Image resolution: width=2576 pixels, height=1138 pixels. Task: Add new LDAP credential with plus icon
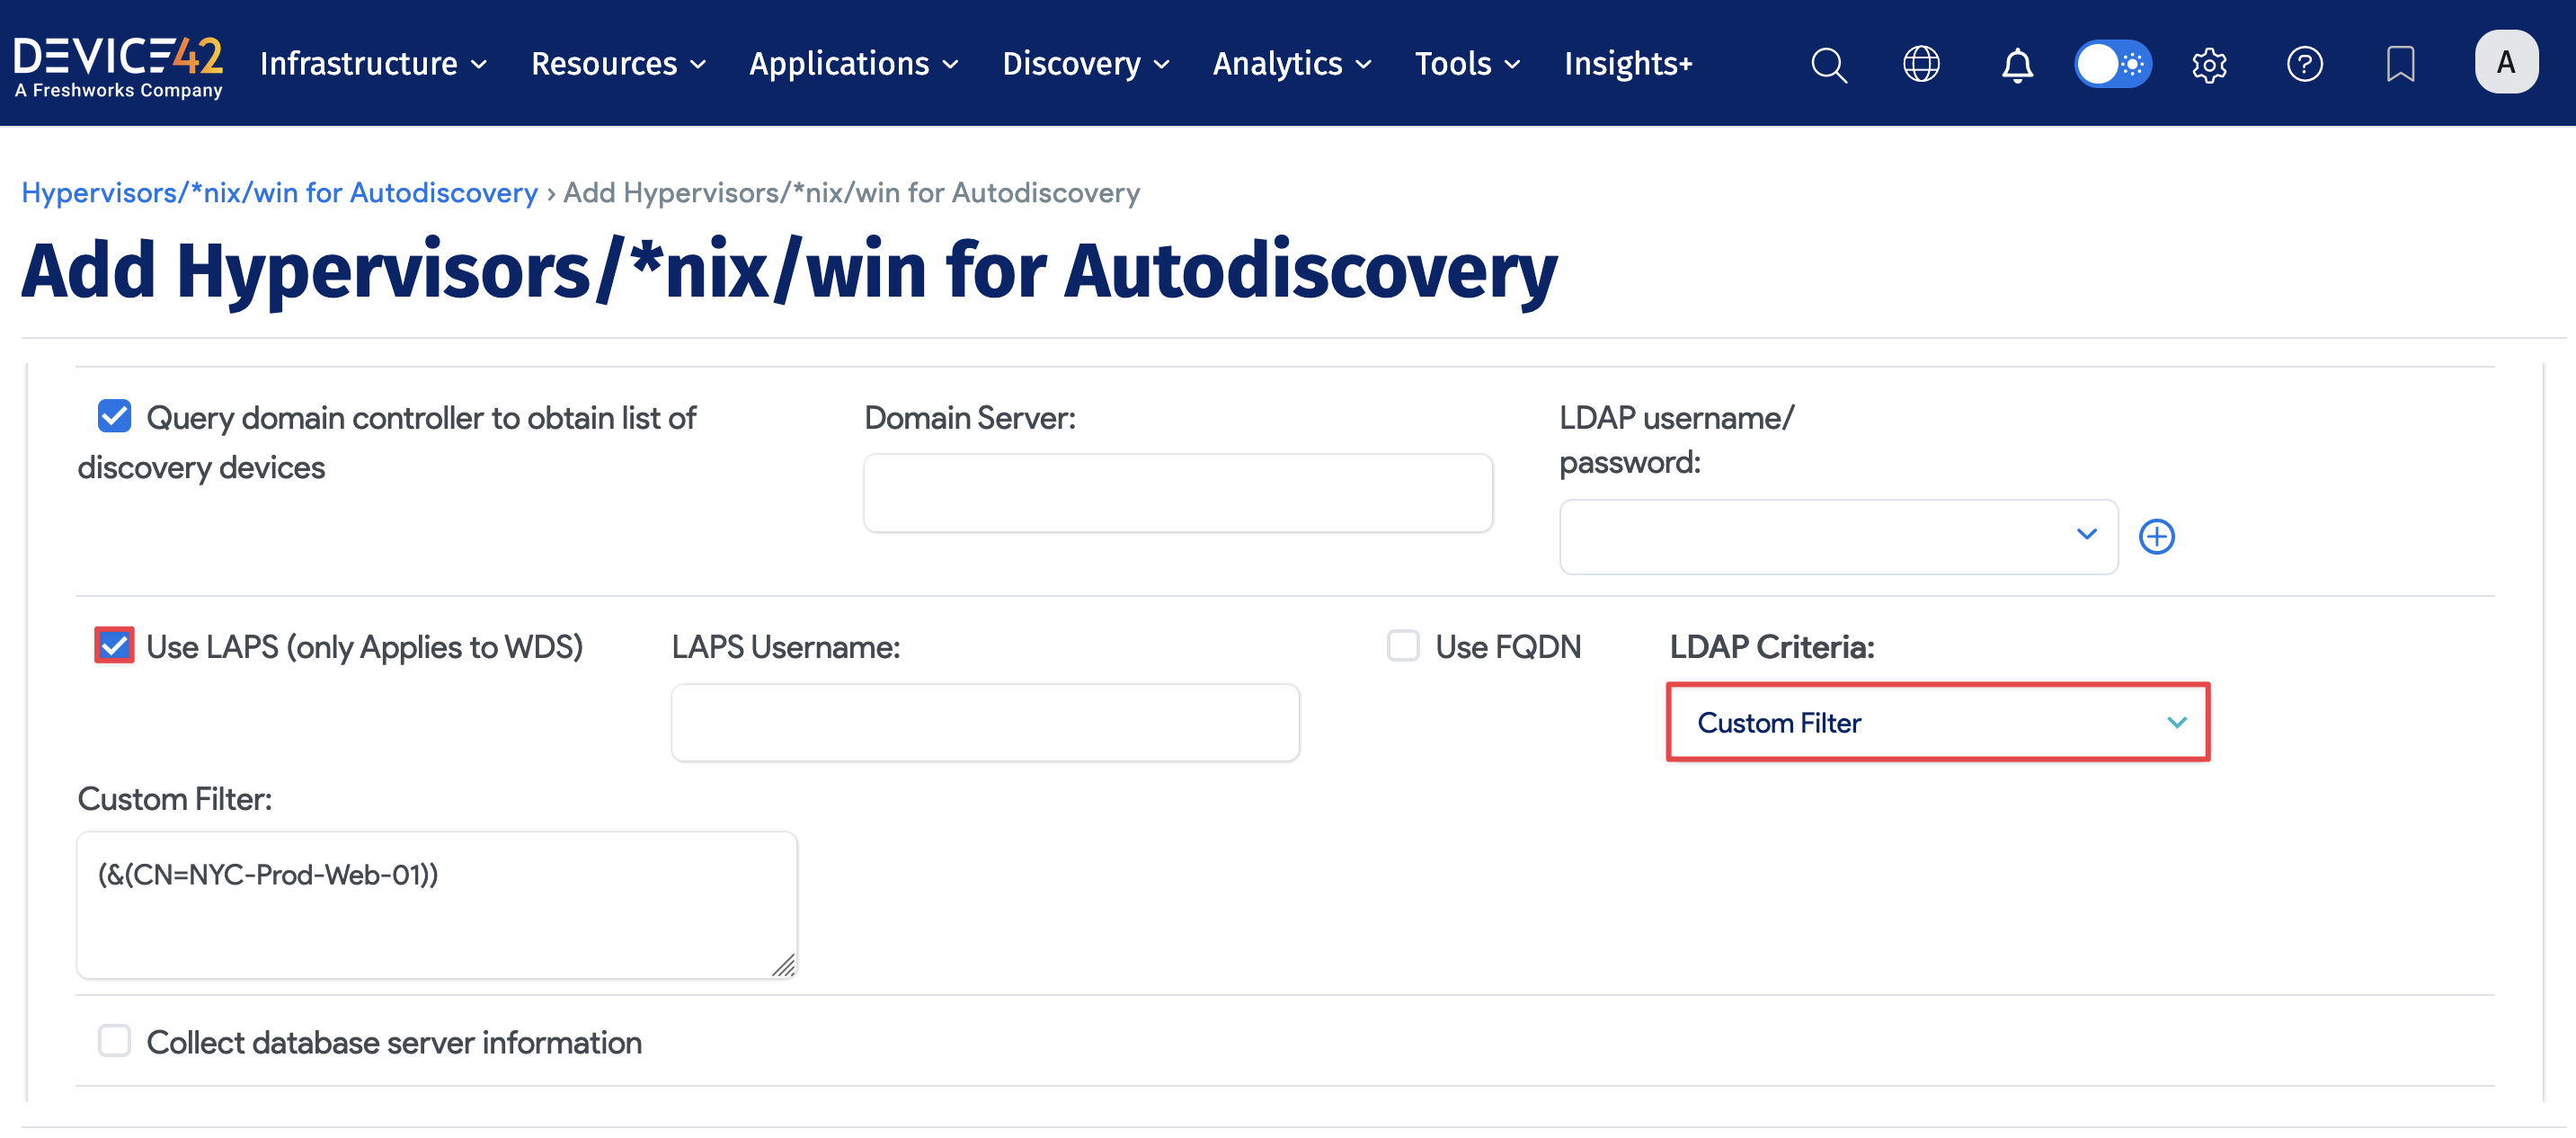[x=2156, y=536]
